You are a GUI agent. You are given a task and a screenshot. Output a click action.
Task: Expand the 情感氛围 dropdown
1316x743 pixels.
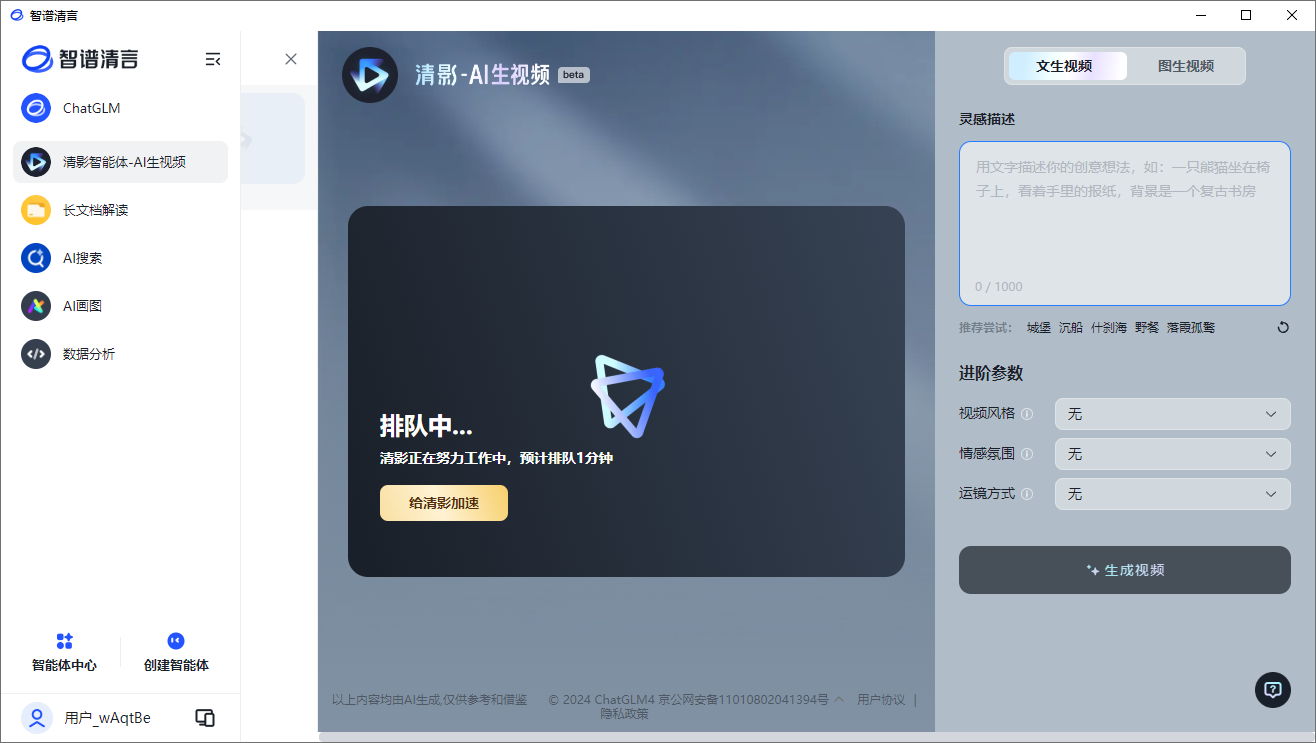point(1172,453)
